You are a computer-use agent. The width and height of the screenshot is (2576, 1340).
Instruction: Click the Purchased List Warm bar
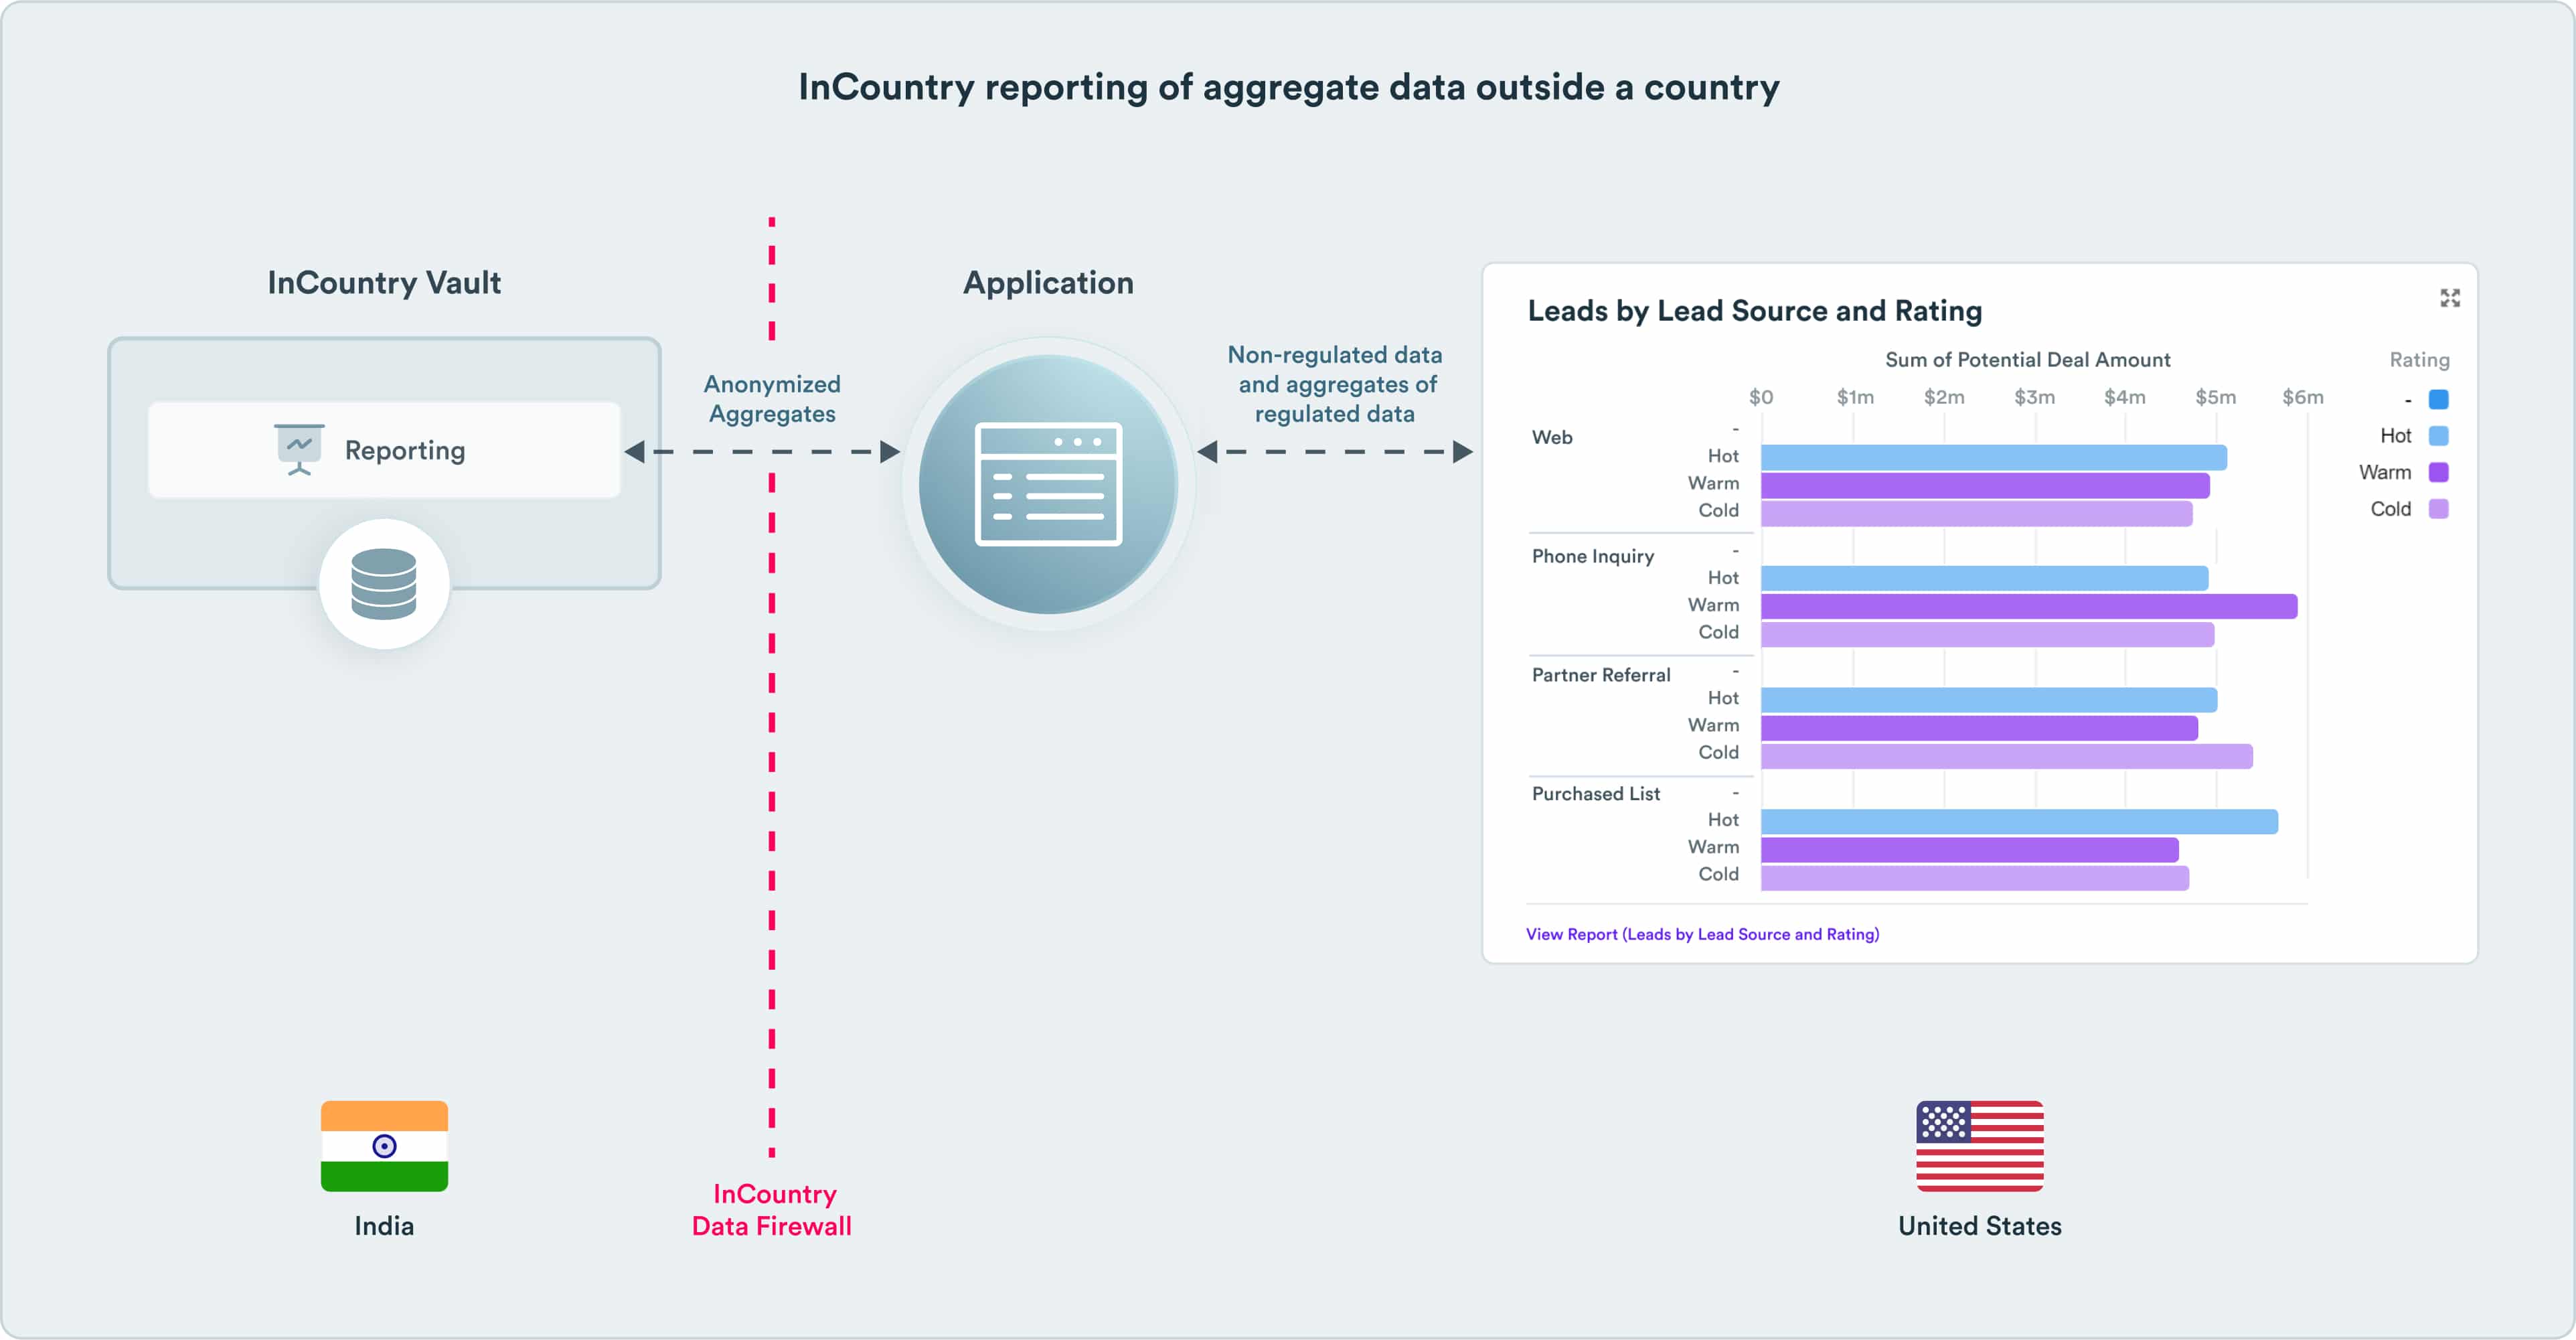[x=1970, y=849]
